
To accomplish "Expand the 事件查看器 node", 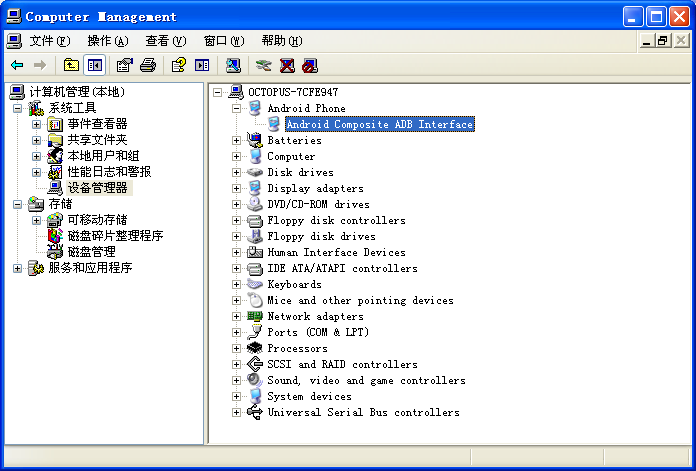I will tap(36, 124).
